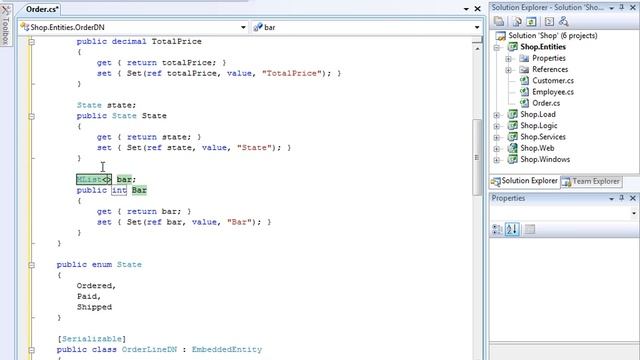Expand the Shop.Services project
The image size is (640, 360).
497,138
